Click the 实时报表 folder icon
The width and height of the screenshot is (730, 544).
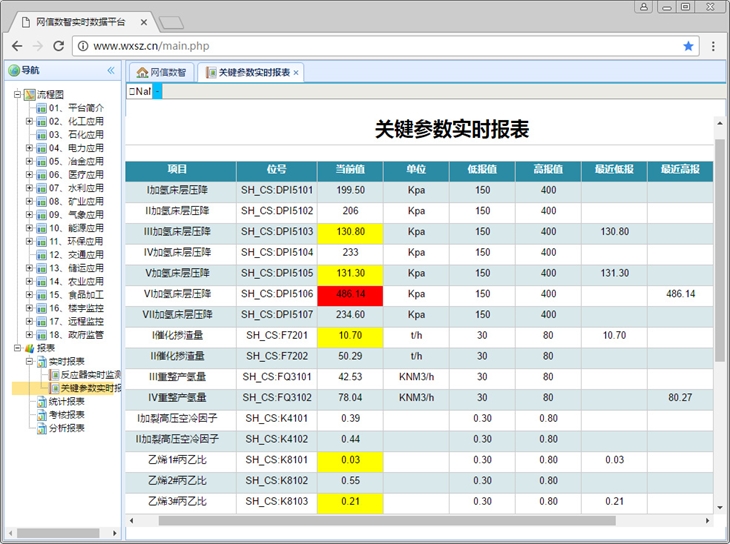pyautogui.click(x=42, y=361)
